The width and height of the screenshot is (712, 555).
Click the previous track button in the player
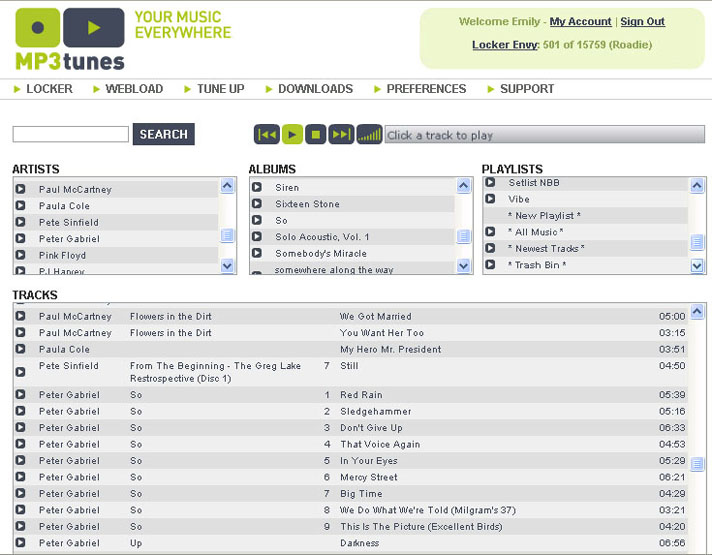267,134
